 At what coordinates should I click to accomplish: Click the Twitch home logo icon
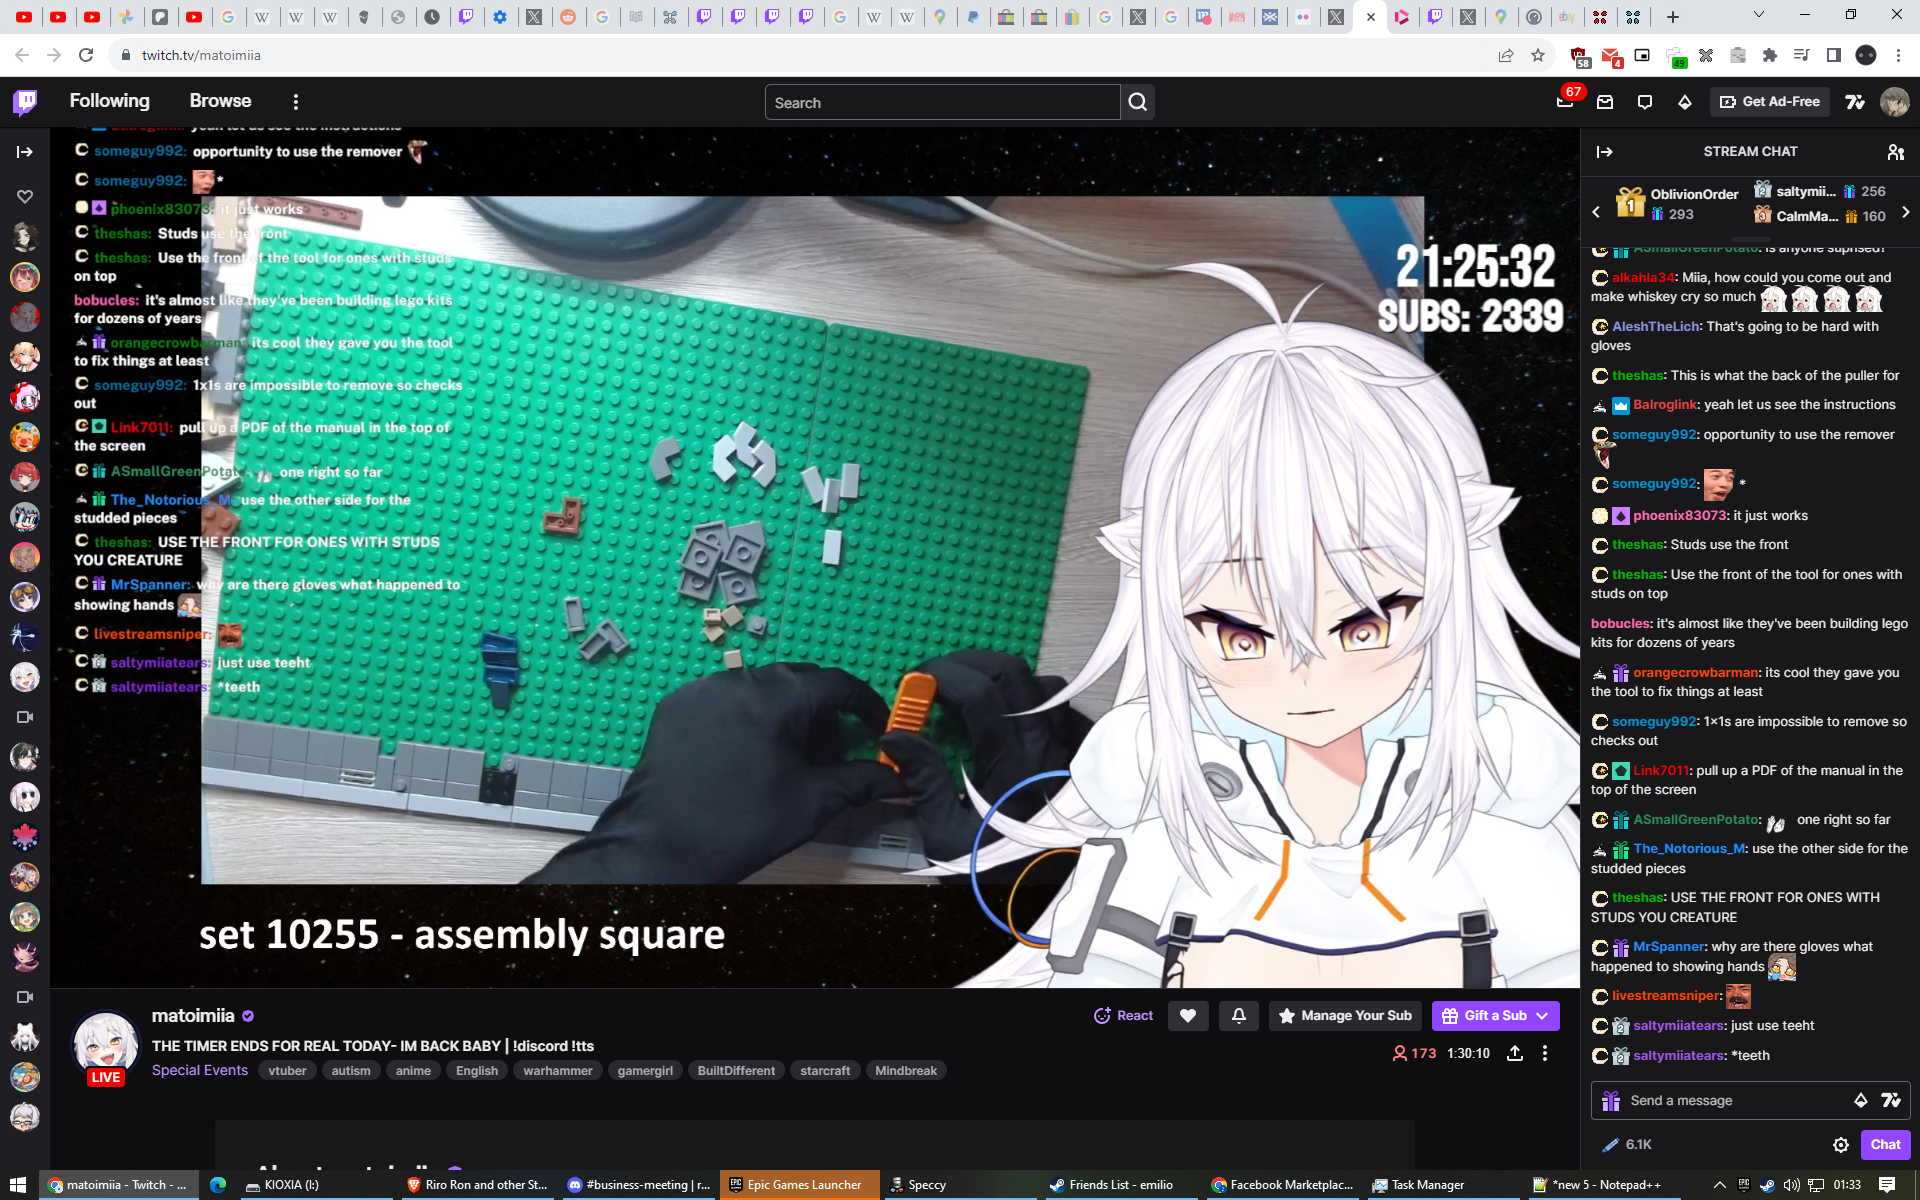26,101
